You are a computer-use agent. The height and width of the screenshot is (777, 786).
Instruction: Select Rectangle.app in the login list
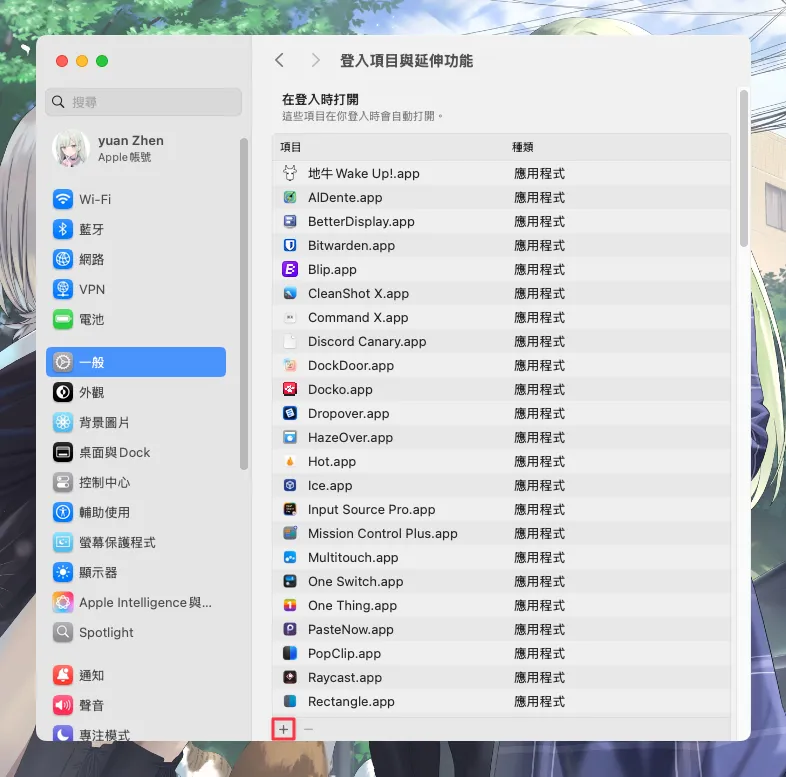click(351, 701)
